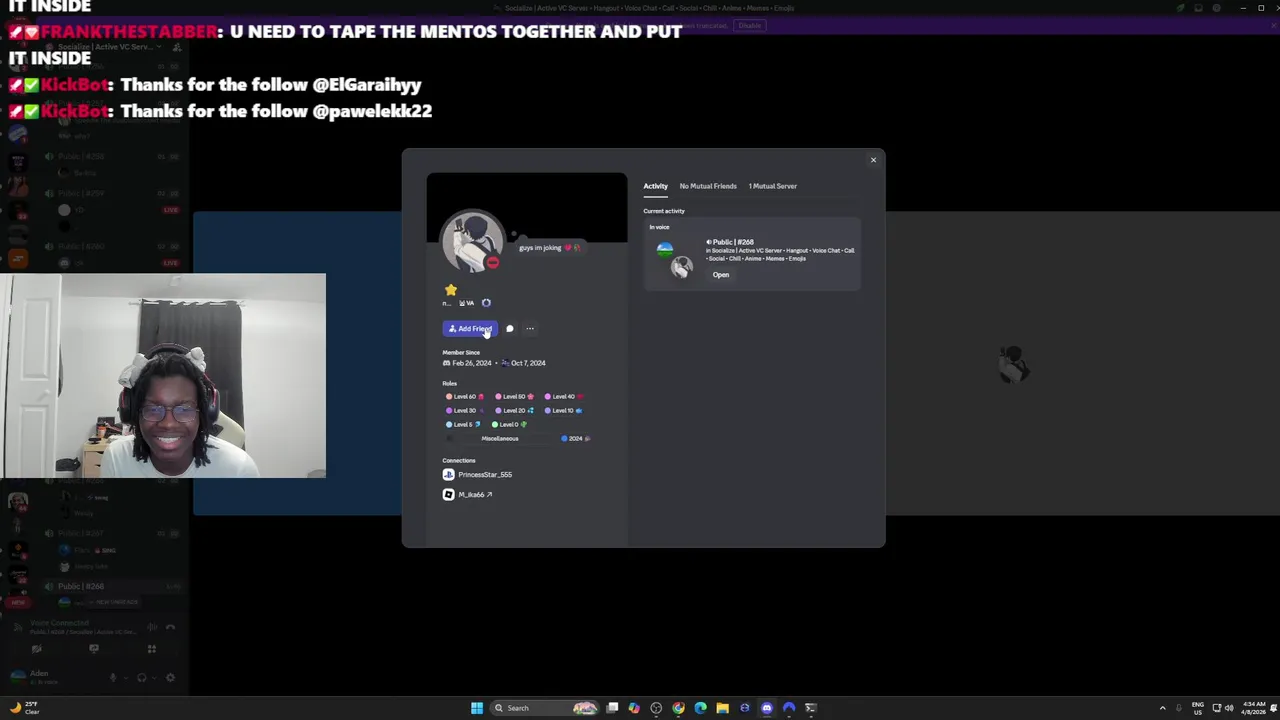Click the round badge icon beside the VA tag
The height and width of the screenshot is (720, 1280).
(486, 303)
